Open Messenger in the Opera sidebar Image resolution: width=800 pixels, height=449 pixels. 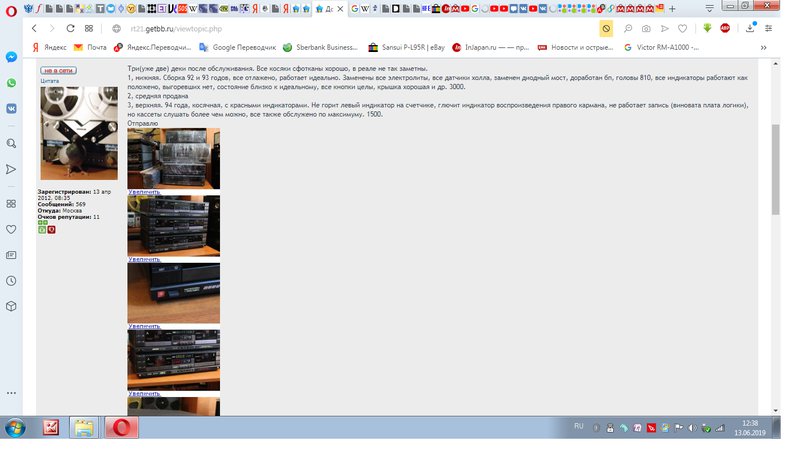11,56
